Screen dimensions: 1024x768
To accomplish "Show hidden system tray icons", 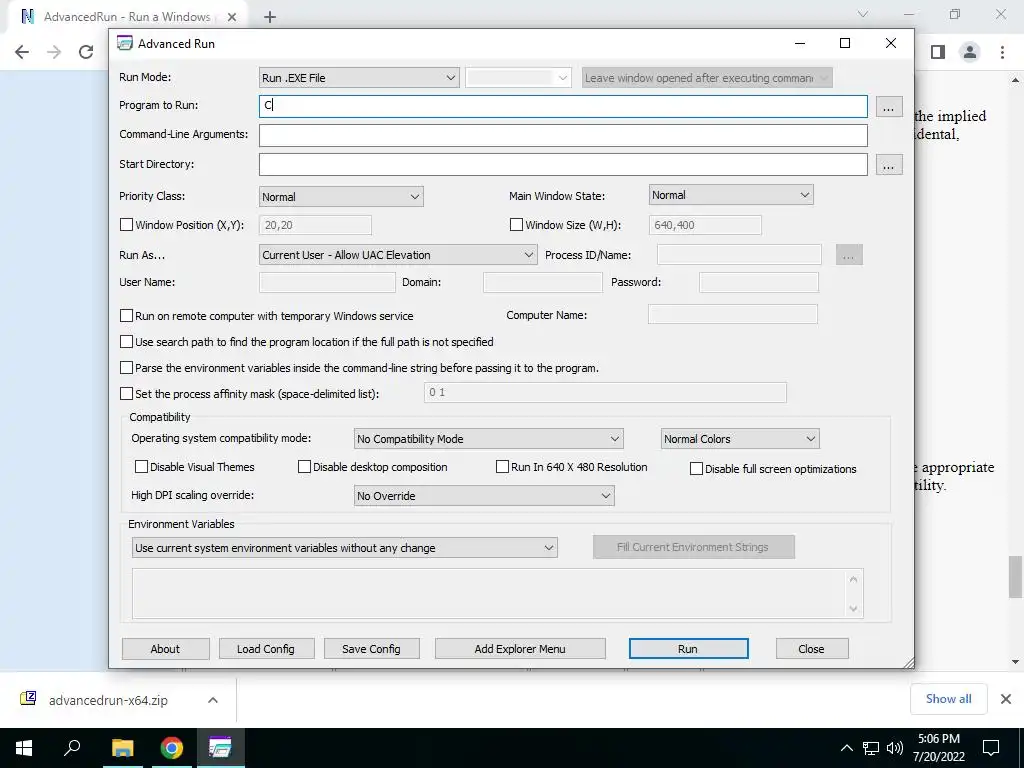I will (x=846, y=748).
